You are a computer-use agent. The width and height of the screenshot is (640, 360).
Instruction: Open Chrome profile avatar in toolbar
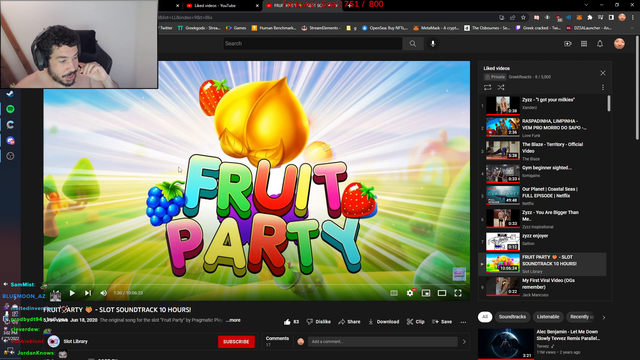pos(622,17)
